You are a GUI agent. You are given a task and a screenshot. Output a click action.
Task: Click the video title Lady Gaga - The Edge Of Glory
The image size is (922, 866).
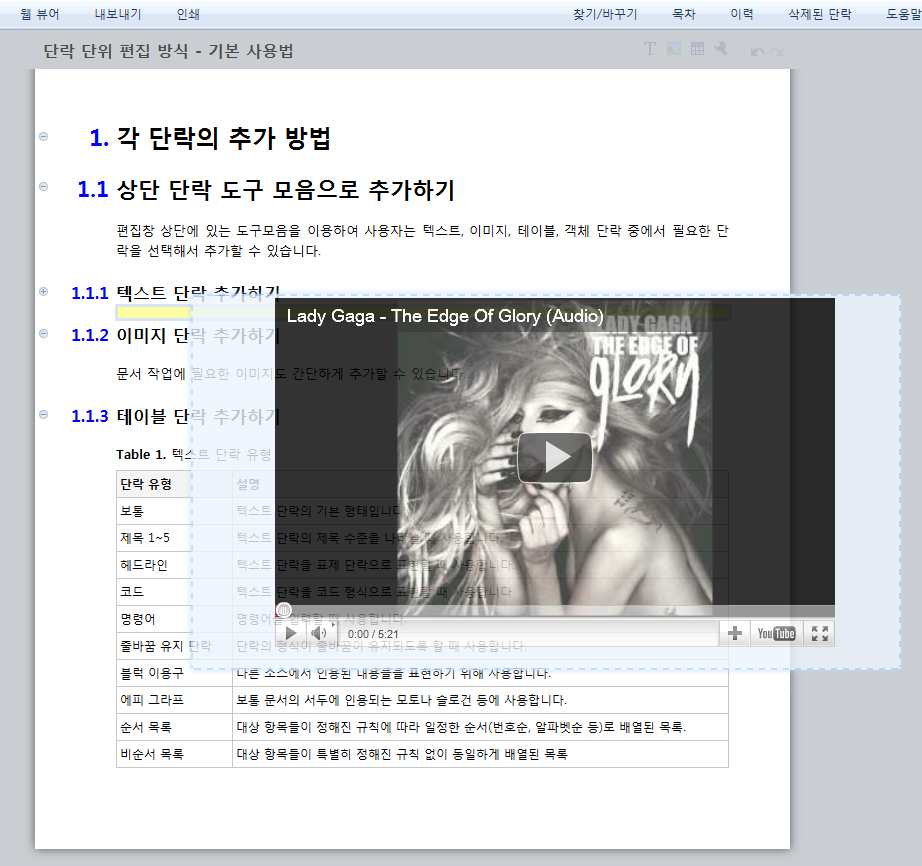pos(445,316)
